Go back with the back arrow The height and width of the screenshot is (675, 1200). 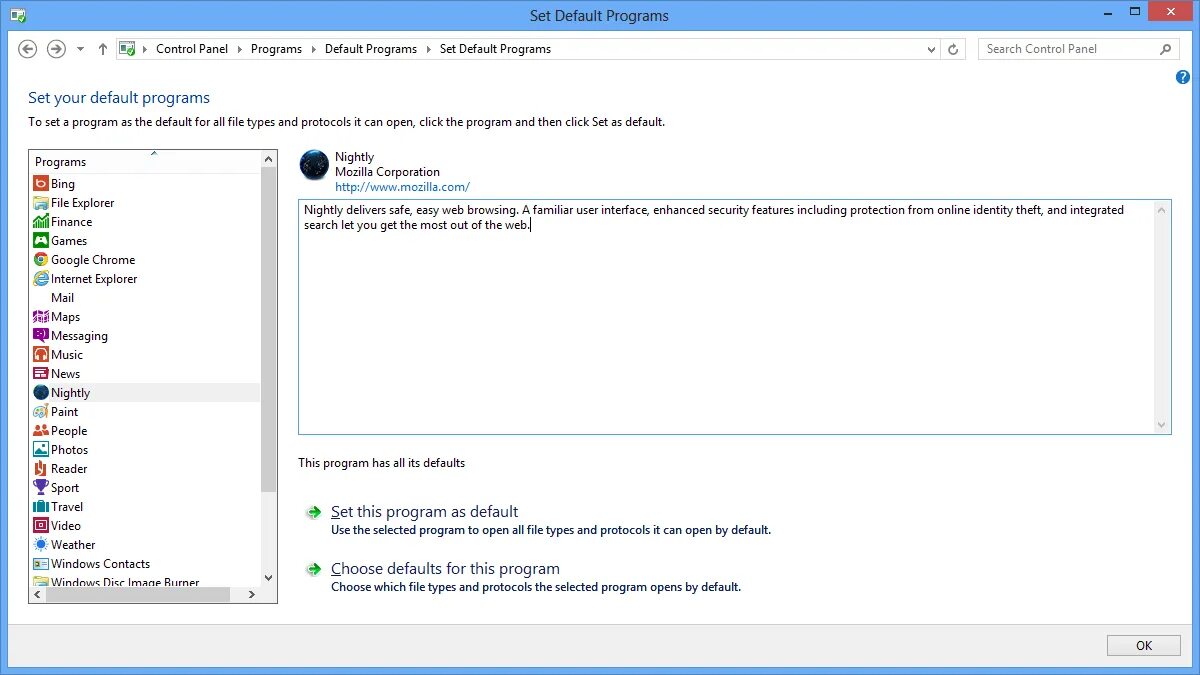coord(28,49)
